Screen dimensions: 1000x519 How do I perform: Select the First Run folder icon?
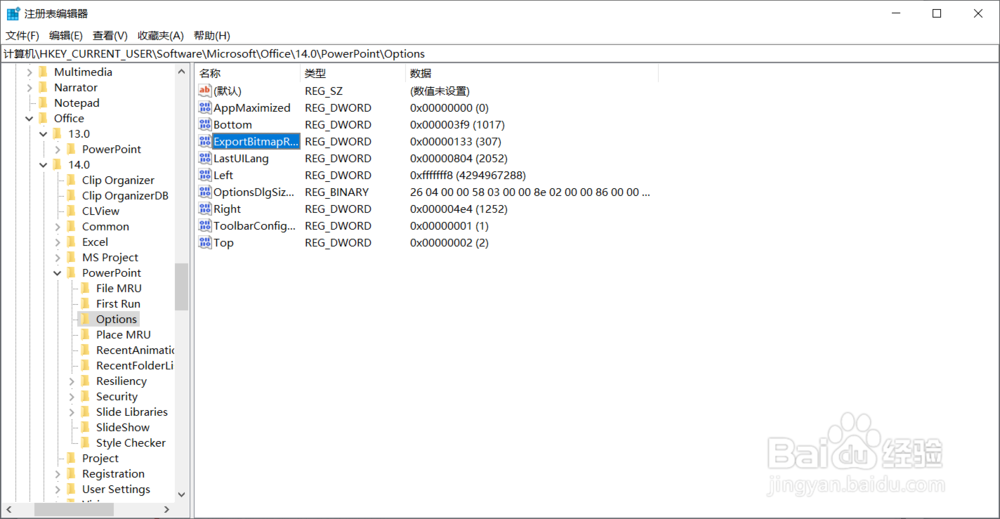pos(85,303)
